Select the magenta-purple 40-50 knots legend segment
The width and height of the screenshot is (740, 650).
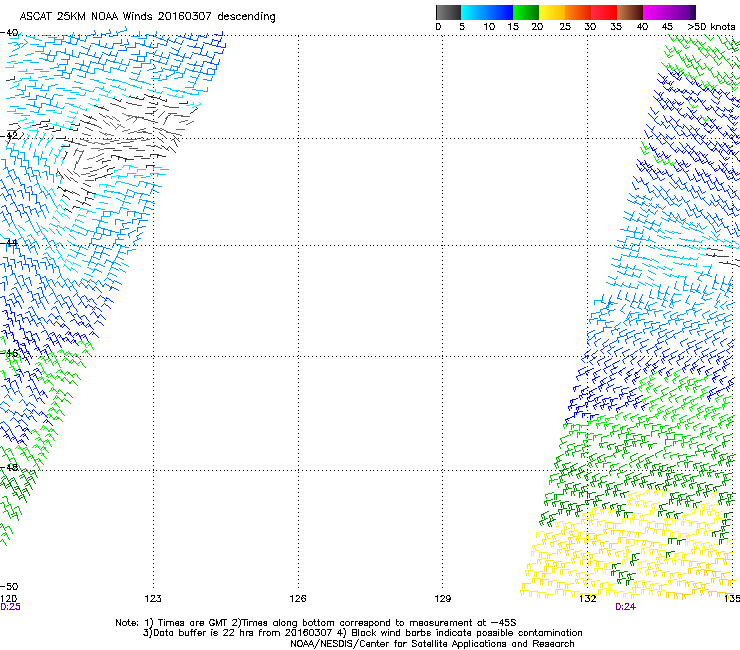(669, 12)
